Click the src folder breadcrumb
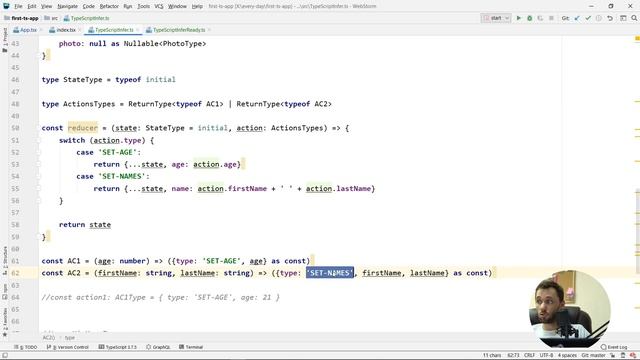 click(x=51, y=18)
